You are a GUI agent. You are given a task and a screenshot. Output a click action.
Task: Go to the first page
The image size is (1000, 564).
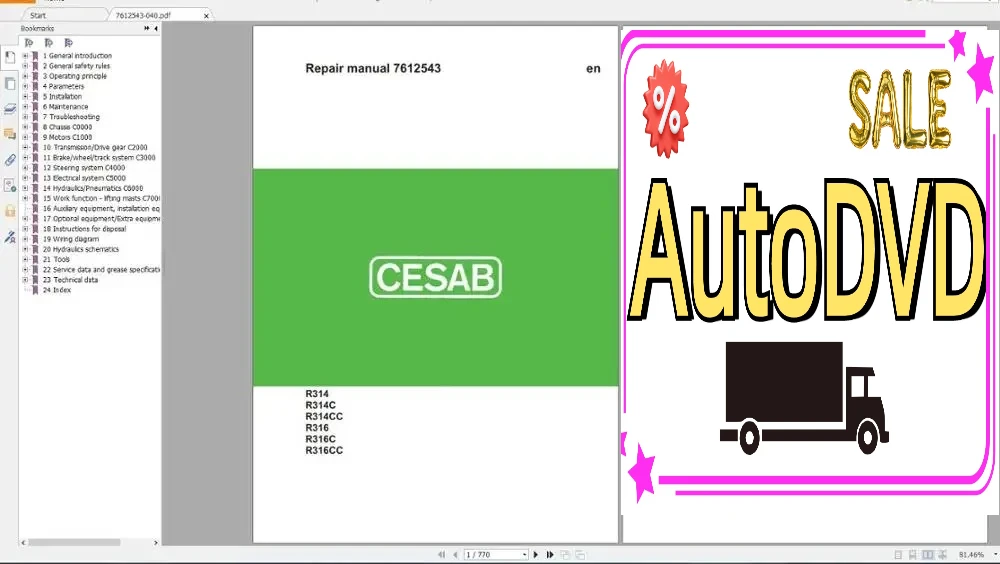(441, 554)
